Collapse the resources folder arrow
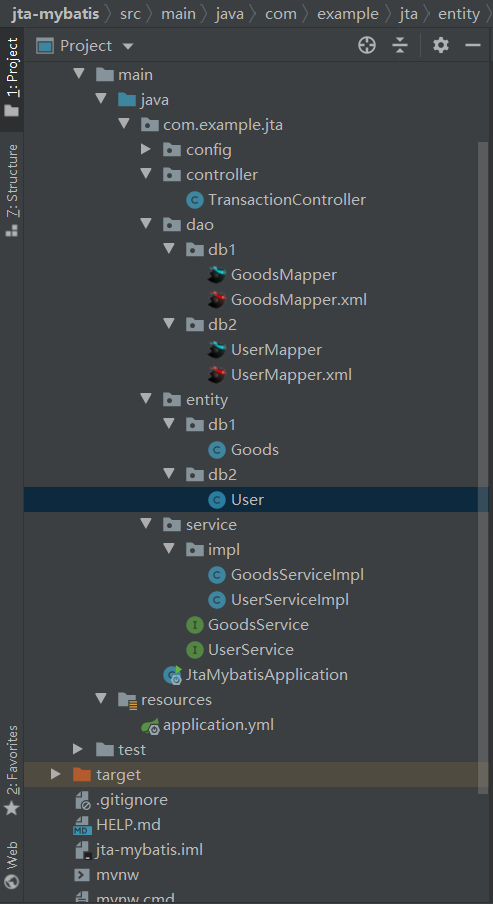 tap(102, 699)
